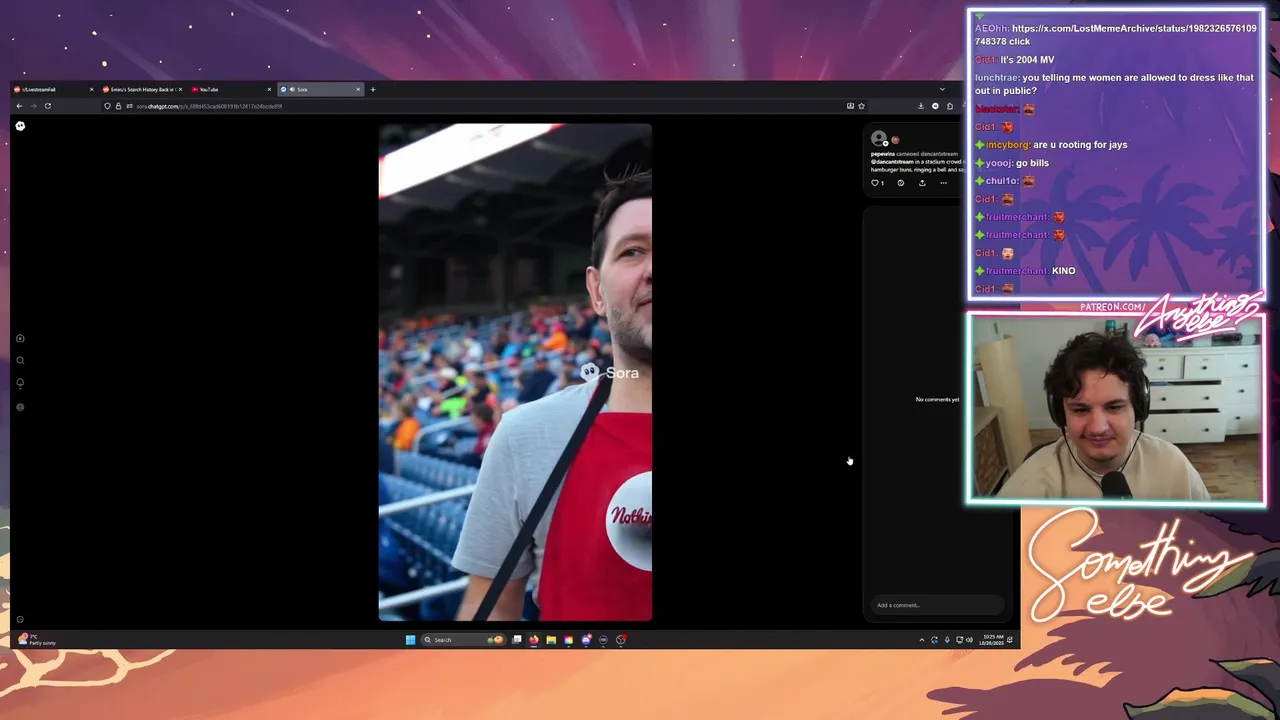The image size is (1280, 720).
Task: Expand the system tray hidden icons chevron
Action: (921, 640)
